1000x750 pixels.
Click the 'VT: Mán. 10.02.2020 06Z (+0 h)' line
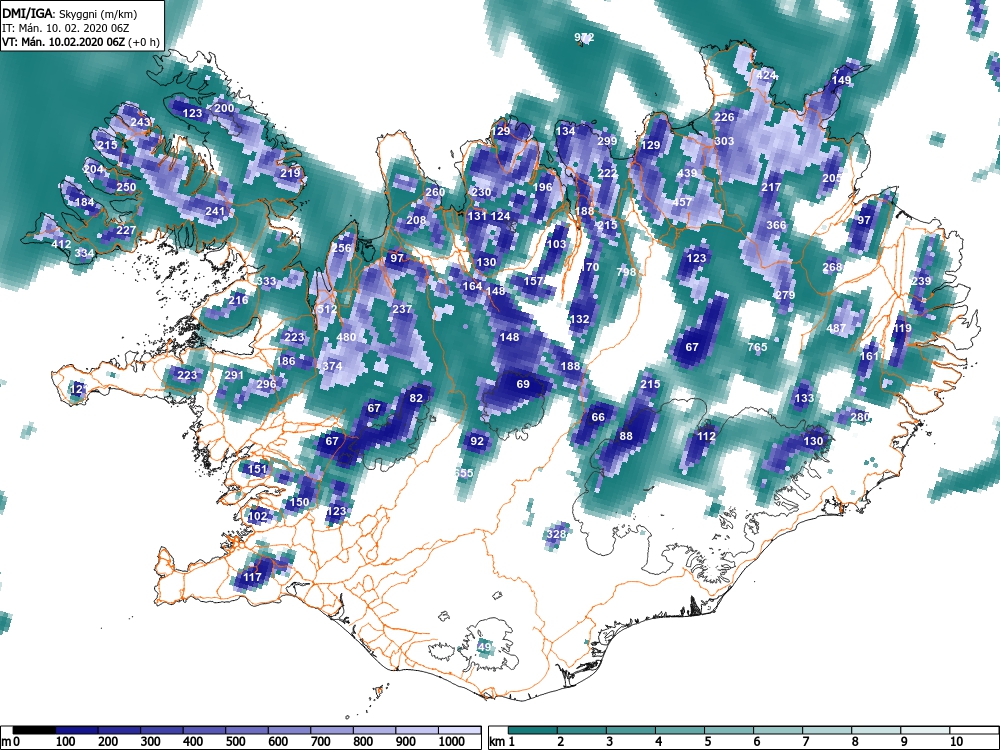pos(80,42)
